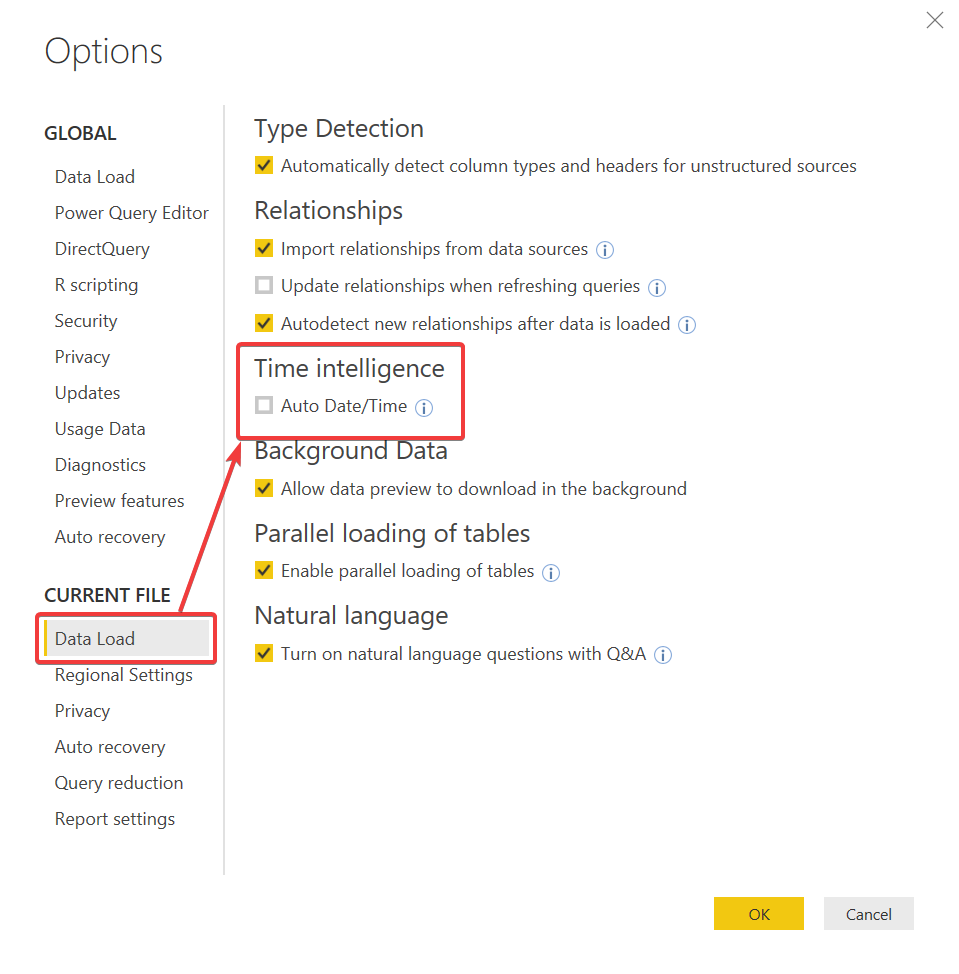Open the Auto Date/Time info icon
959x974 pixels.
(424, 407)
